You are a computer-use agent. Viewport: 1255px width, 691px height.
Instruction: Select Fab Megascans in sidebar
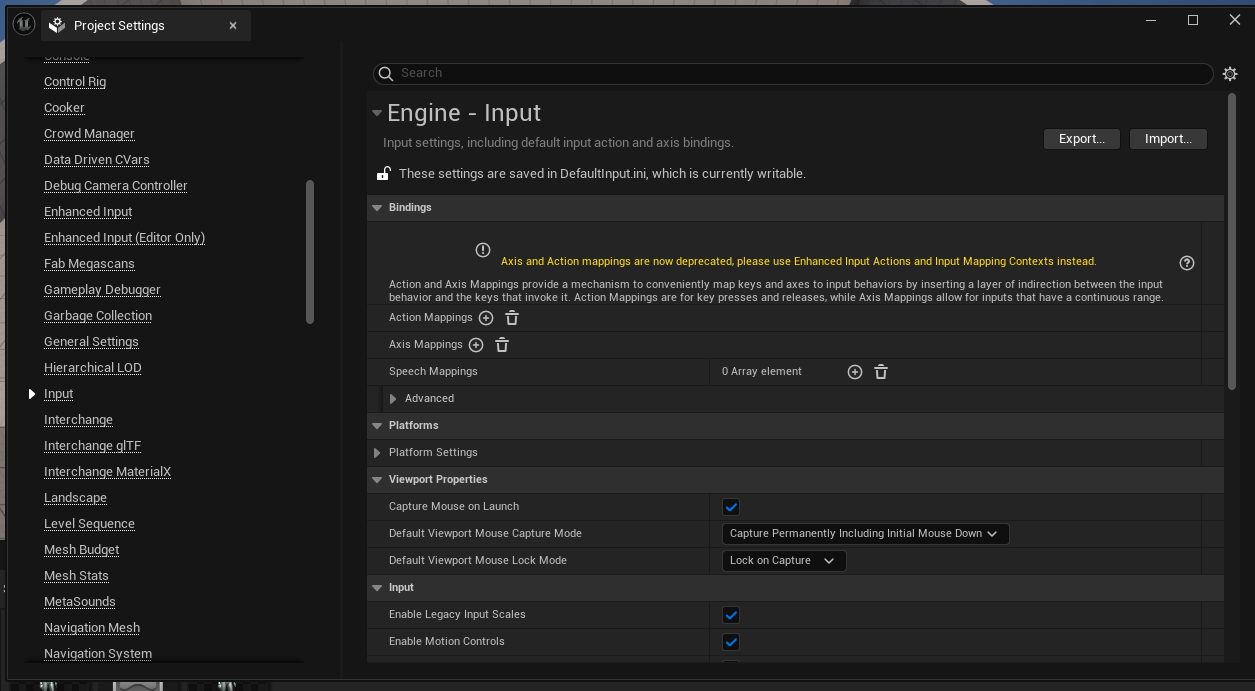(x=89, y=264)
